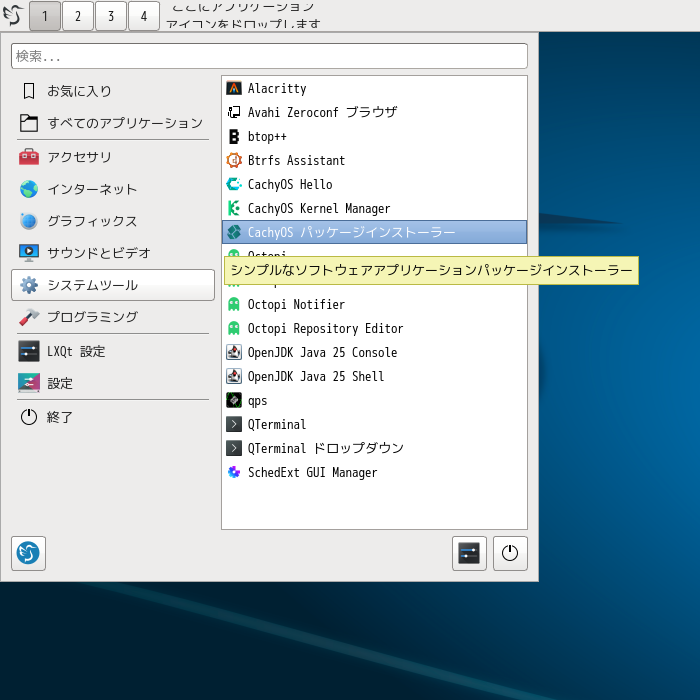
Task: Launch Btrfs Assistant
Action: pos(374,160)
